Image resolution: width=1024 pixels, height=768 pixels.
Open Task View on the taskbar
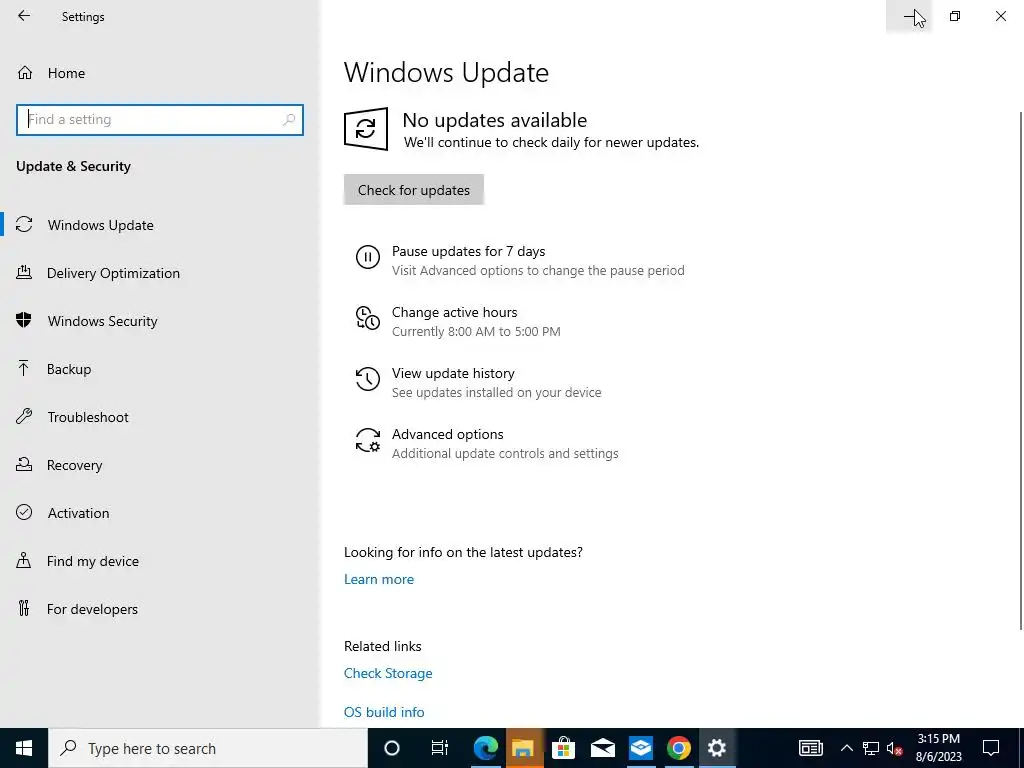tap(440, 748)
